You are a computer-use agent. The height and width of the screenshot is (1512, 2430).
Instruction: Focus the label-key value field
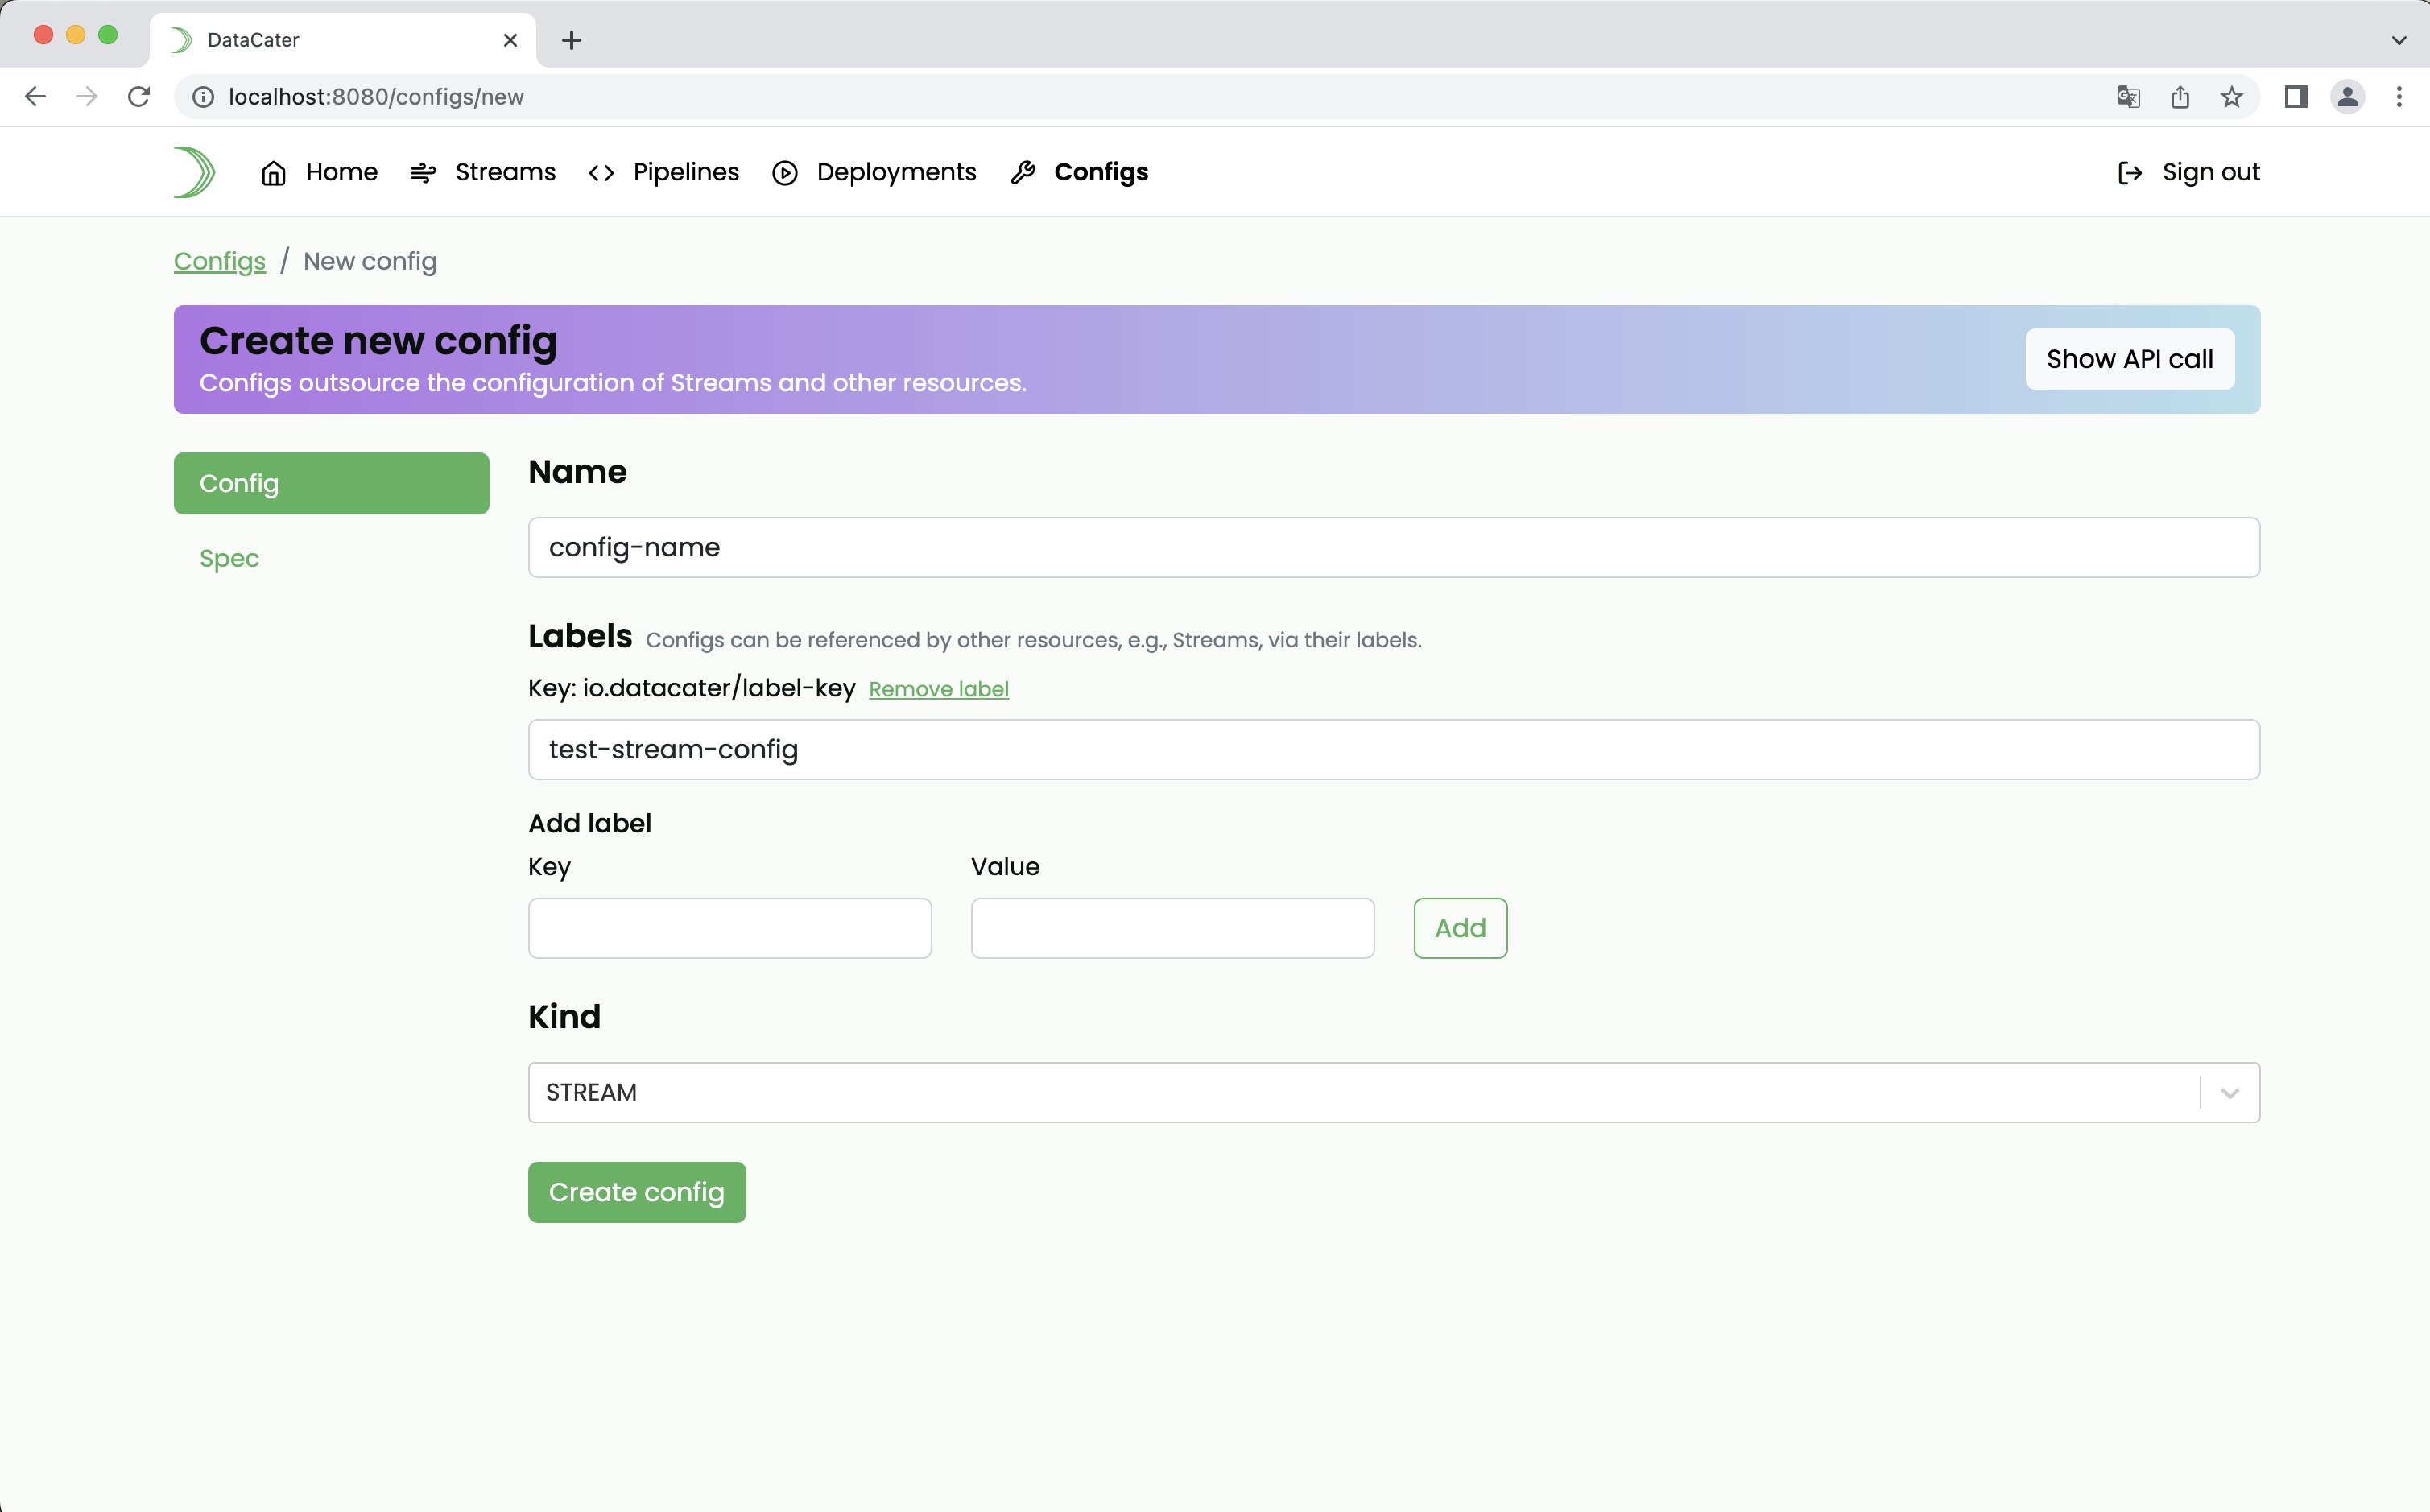pyautogui.click(x=1394, y=750)
